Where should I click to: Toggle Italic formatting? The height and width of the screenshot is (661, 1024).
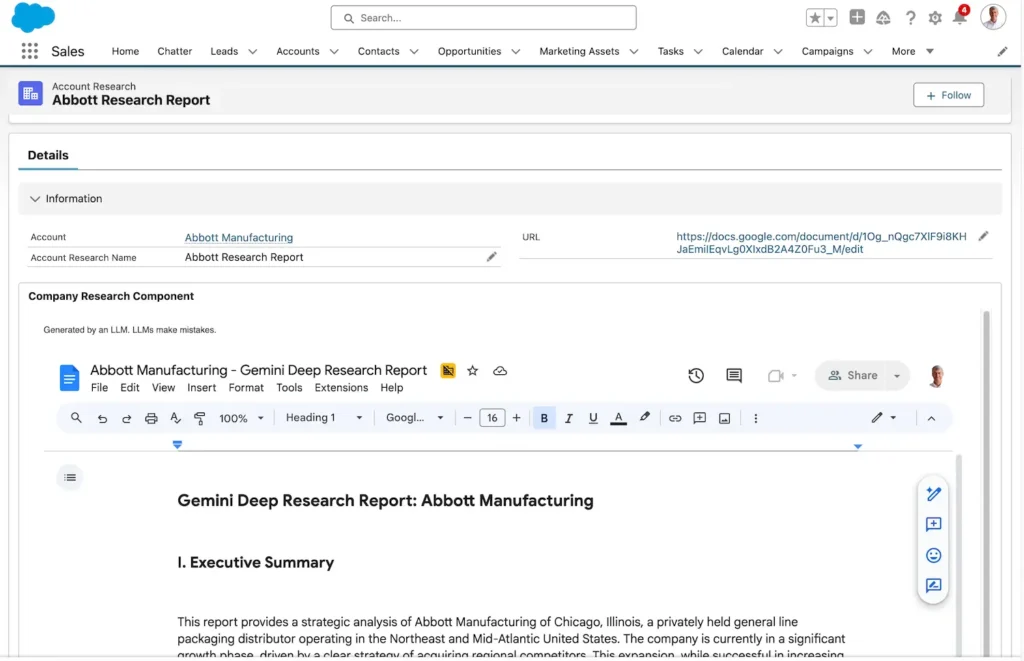click(569, 419)
